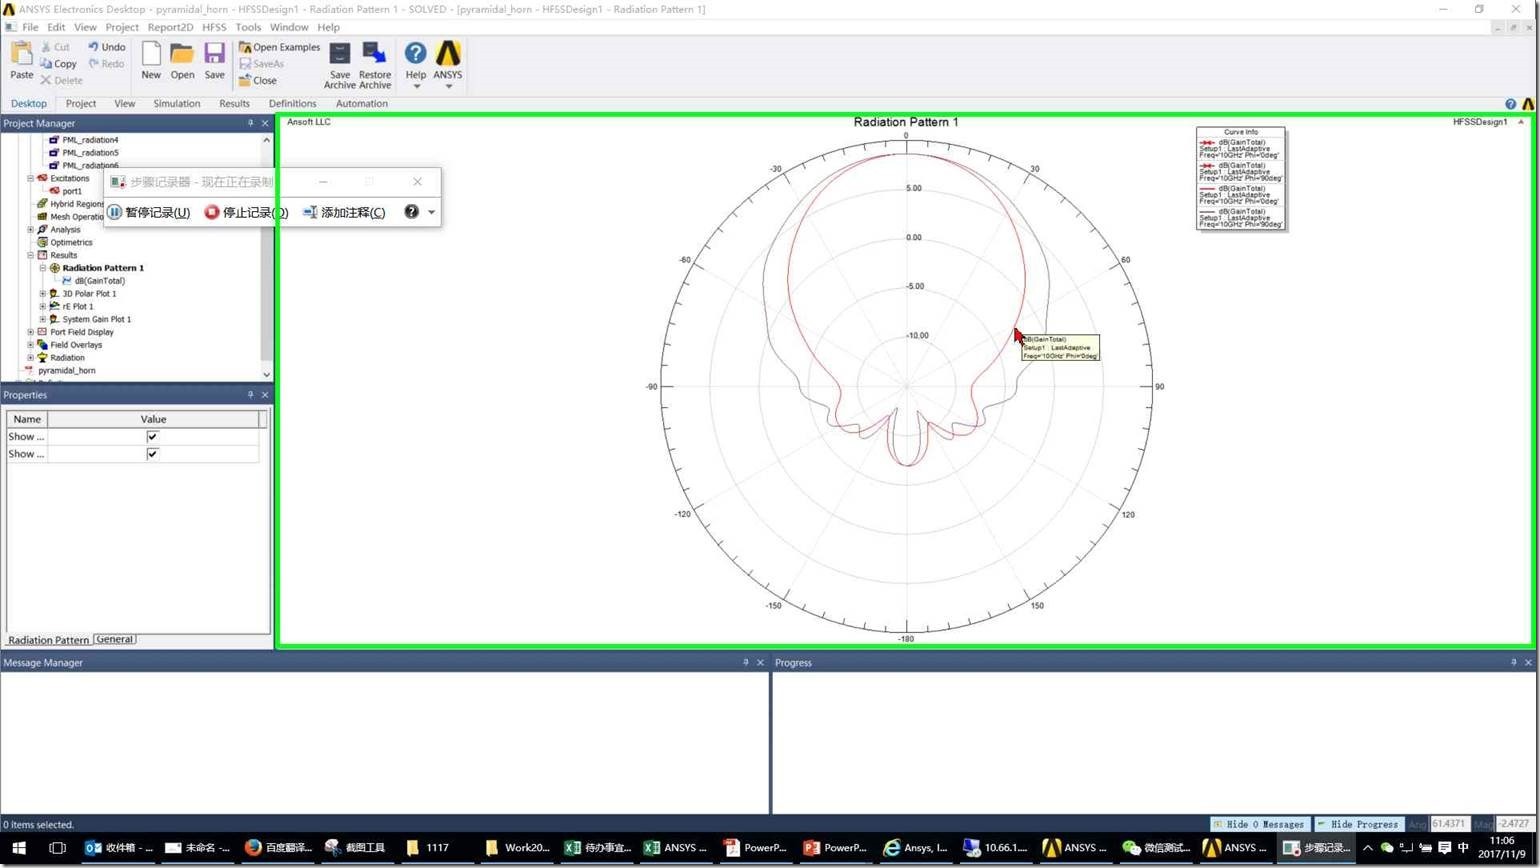This screenshot has width=1540, height=868.
Task: Expand the 3D Polar Plot 1 node
Action: tap(42, 294)
